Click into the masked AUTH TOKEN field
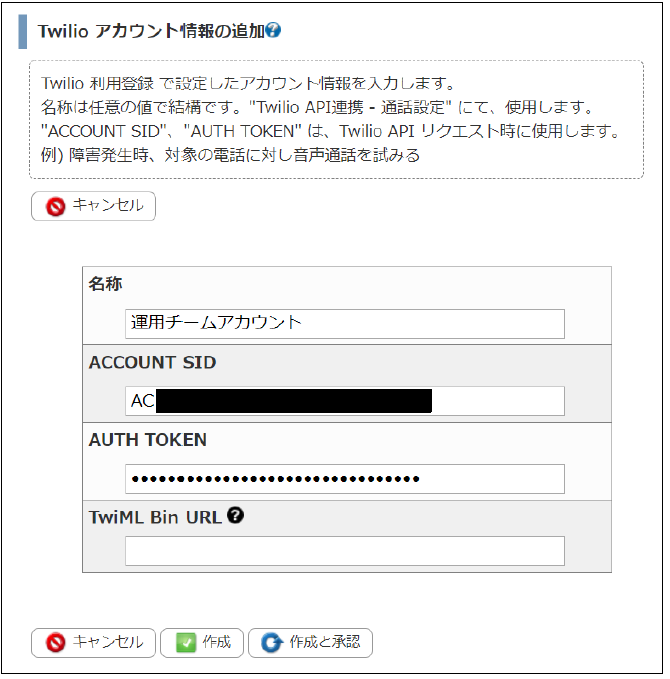This screenshot has height=679, width=670. click(345, 479)
